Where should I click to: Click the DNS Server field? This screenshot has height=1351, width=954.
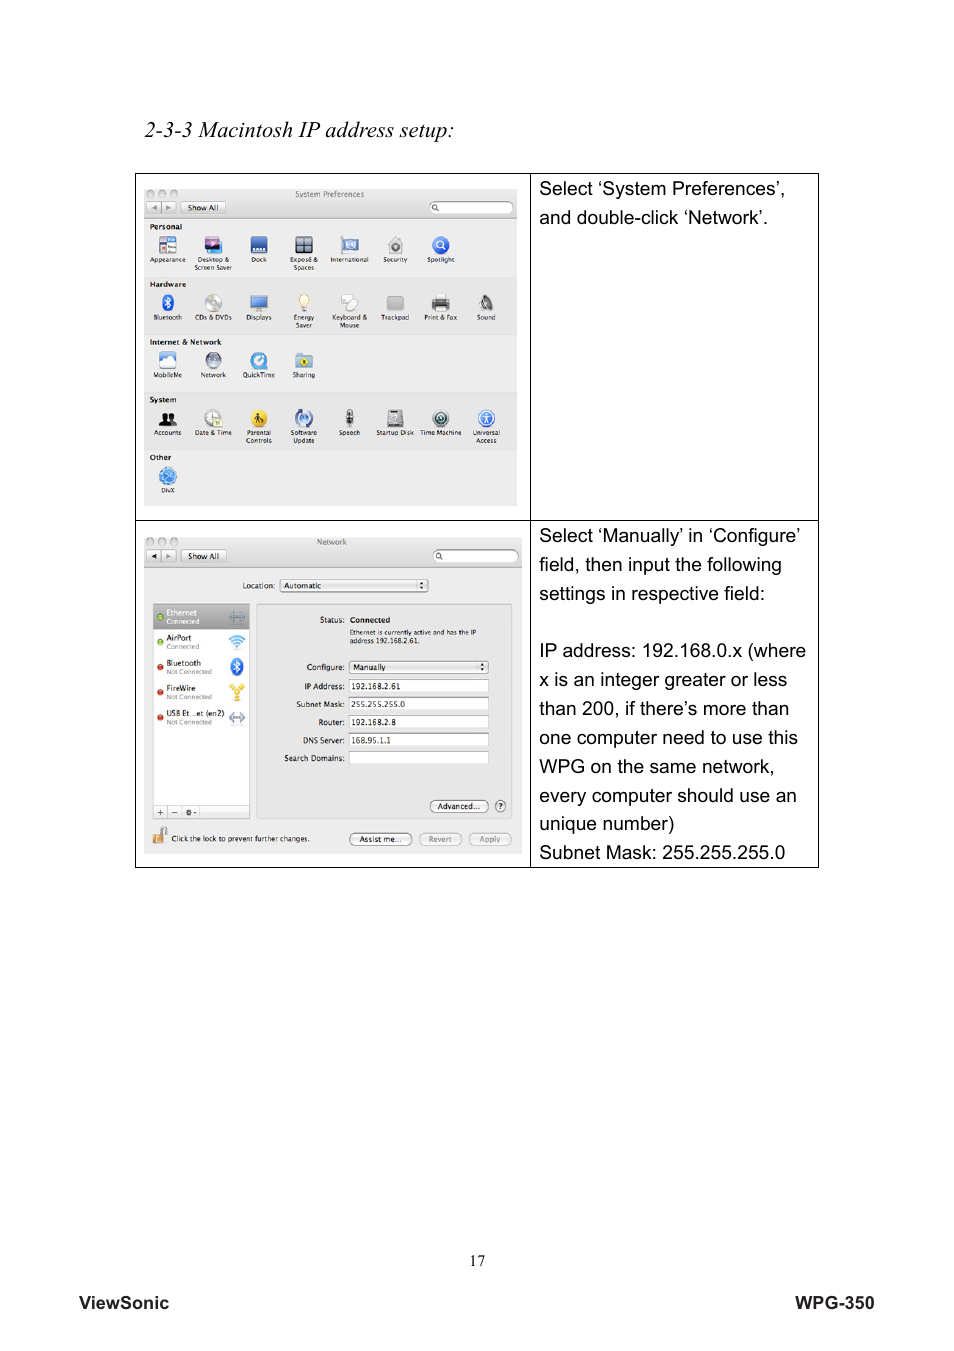tap(418, 740)
